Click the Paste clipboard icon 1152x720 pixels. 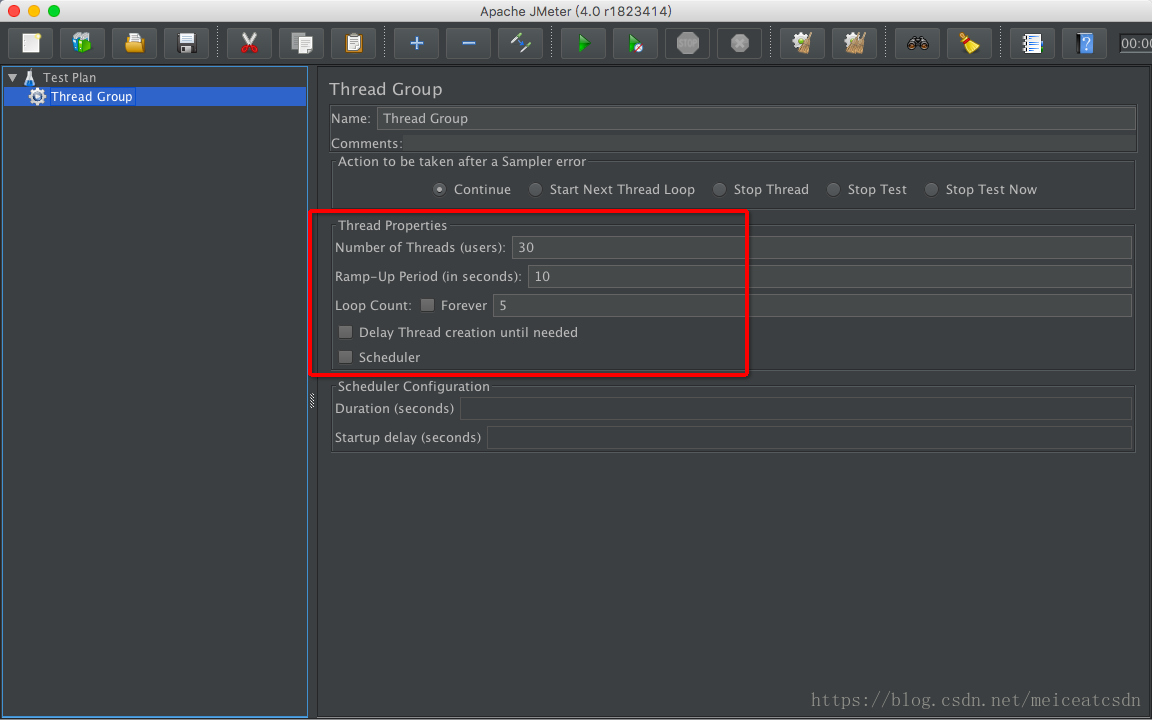click(353, 43)
